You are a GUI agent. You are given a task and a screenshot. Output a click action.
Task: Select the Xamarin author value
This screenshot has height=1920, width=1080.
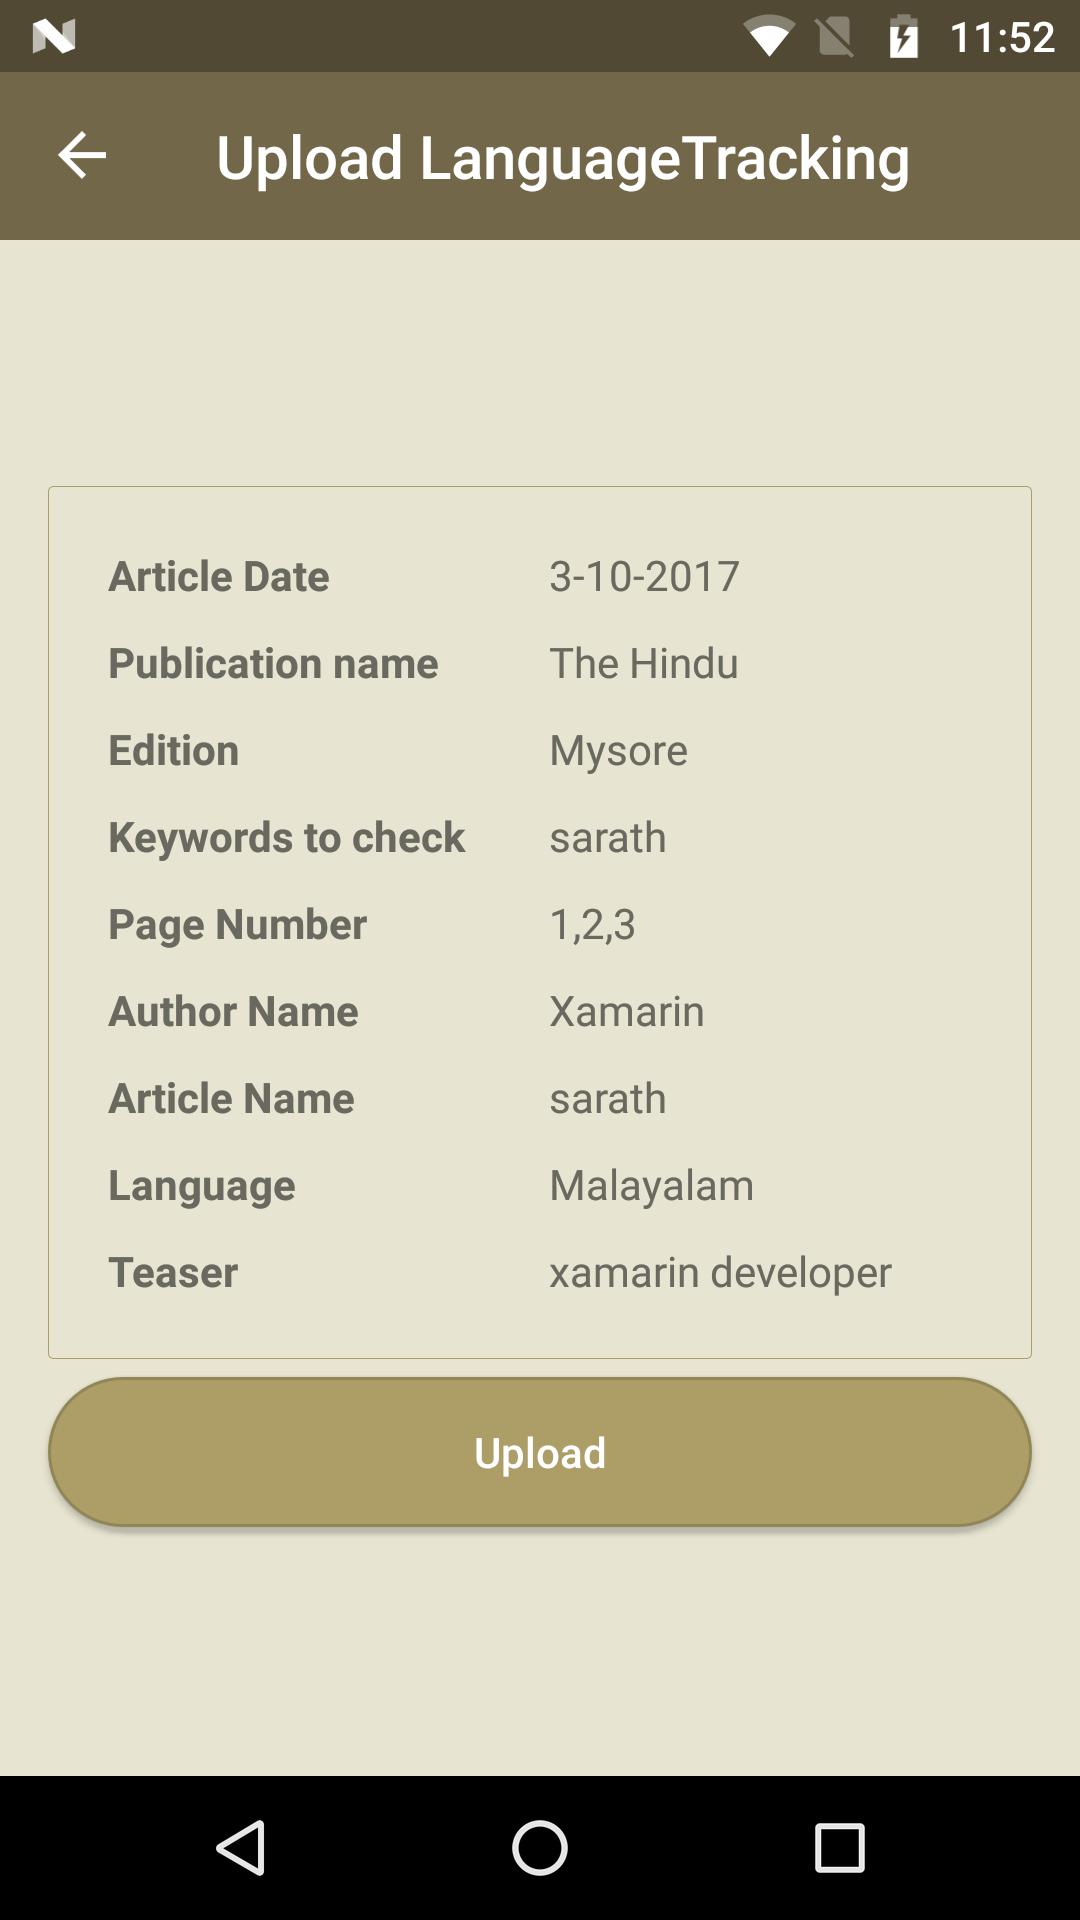[x=627, y=1011]
